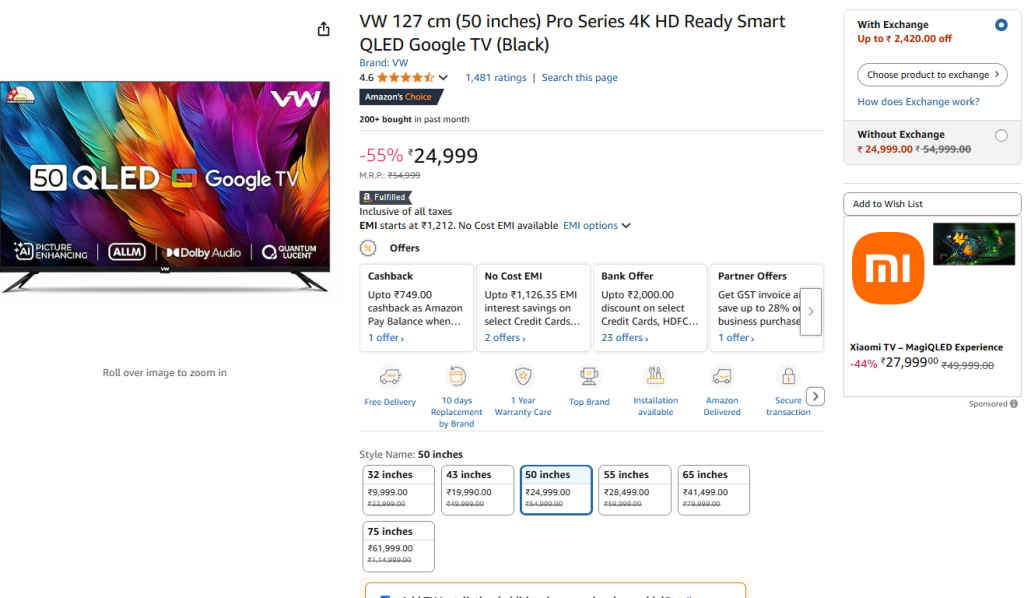Switch to the 32 inches variant
This screenshot has height=598, width=1024.
[x=398, y=489]
